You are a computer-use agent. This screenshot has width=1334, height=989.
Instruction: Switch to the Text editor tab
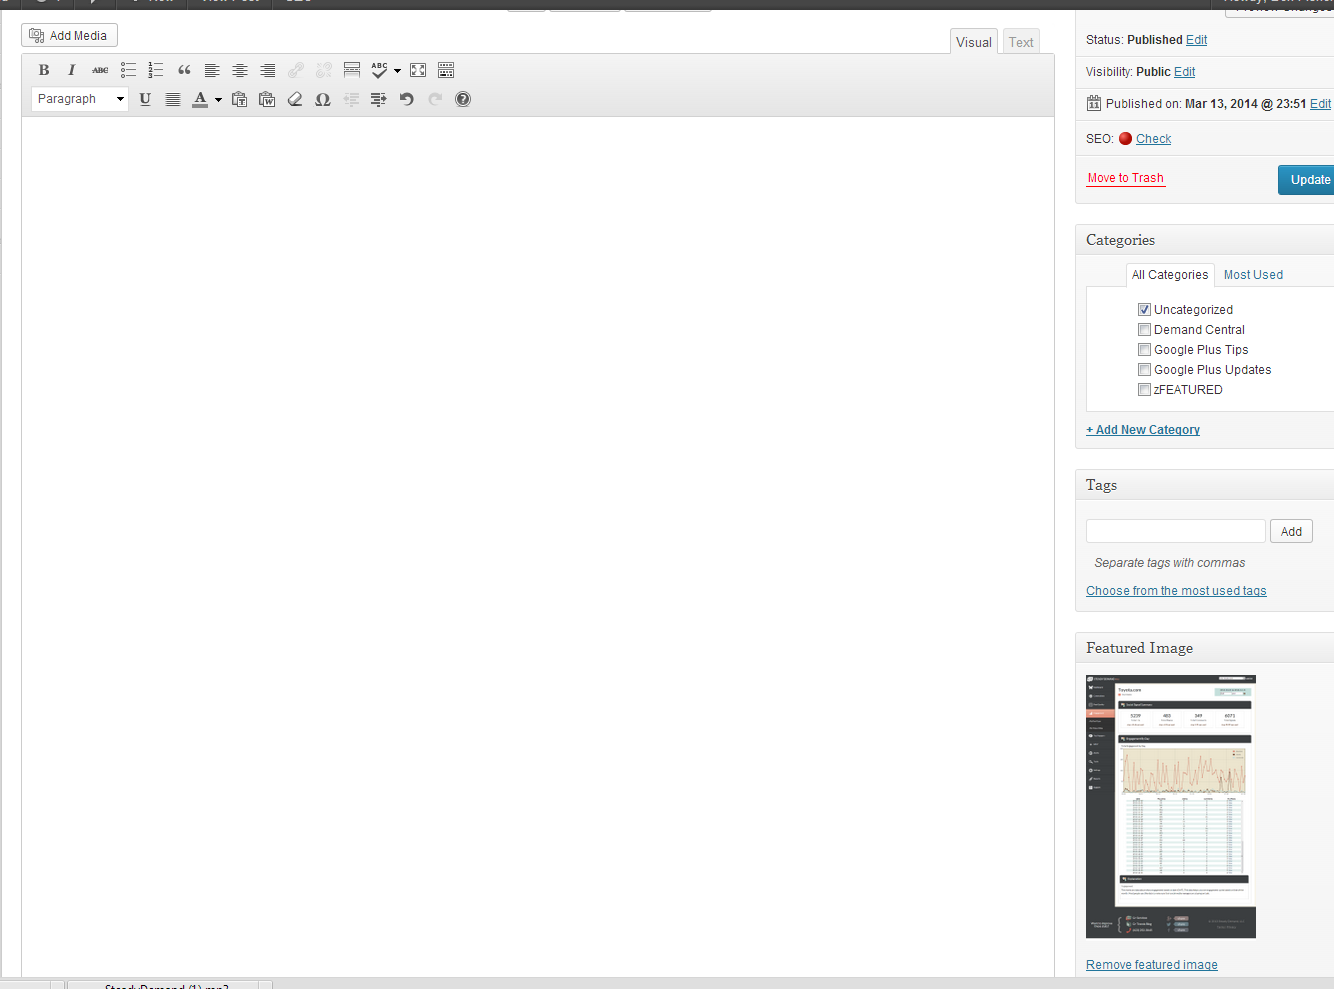tap(1020, 42)
